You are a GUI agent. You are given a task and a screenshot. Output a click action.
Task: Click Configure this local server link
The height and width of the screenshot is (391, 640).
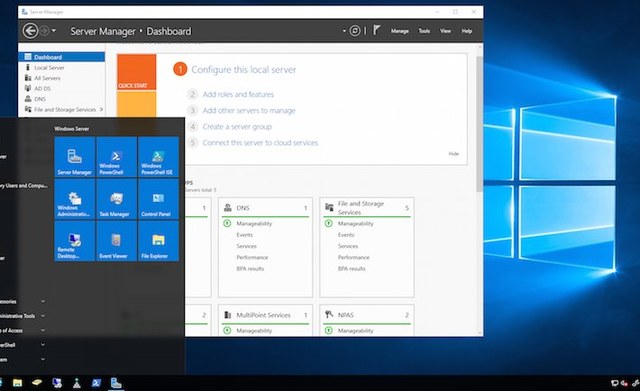(244, 69)
